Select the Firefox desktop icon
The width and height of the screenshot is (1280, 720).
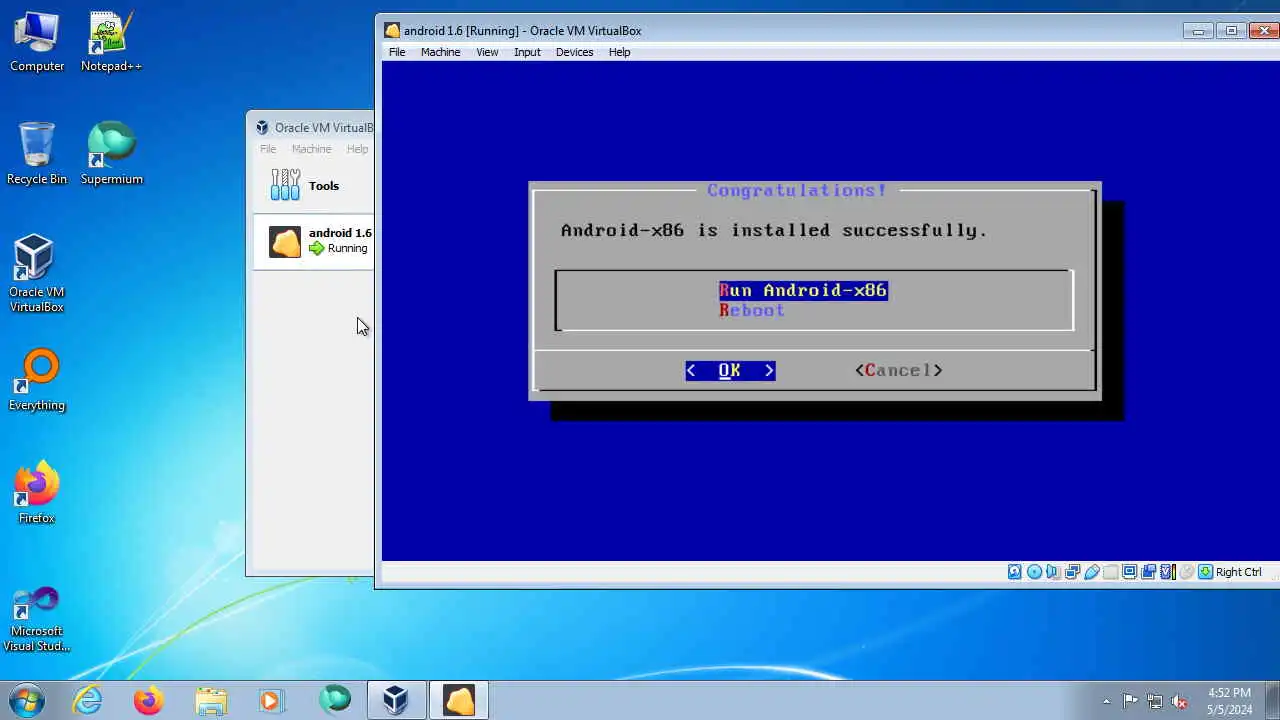click(37, 494)
